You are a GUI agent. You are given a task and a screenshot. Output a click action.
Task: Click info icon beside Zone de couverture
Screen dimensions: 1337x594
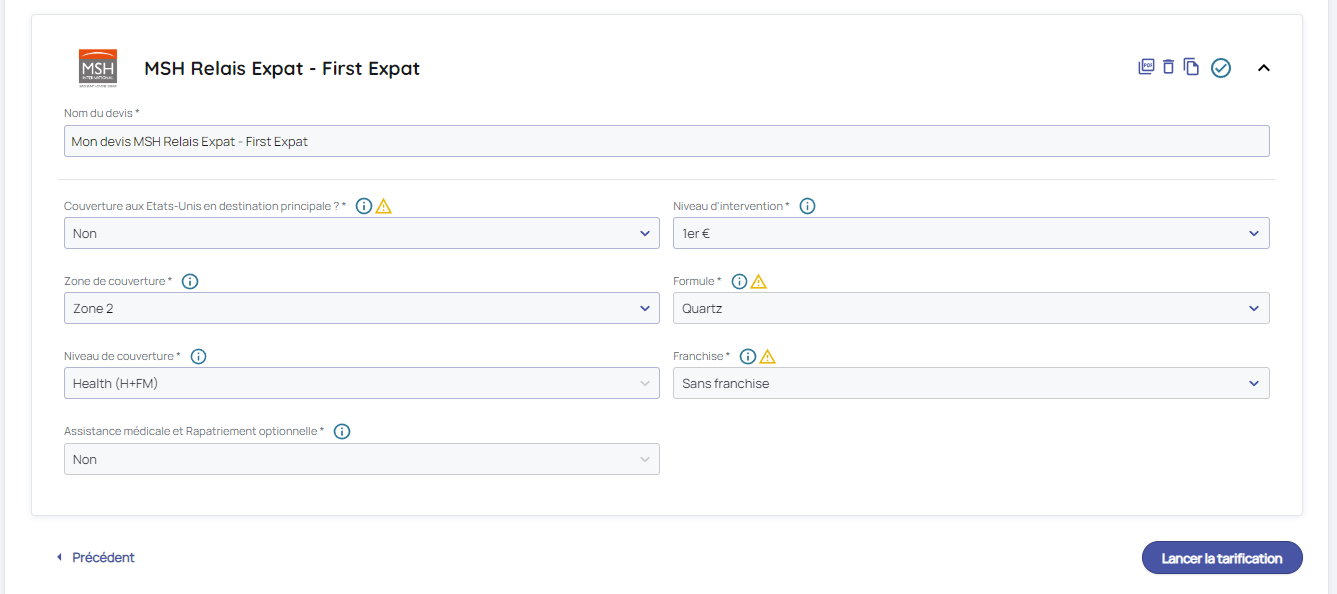[x=190, y=281]
